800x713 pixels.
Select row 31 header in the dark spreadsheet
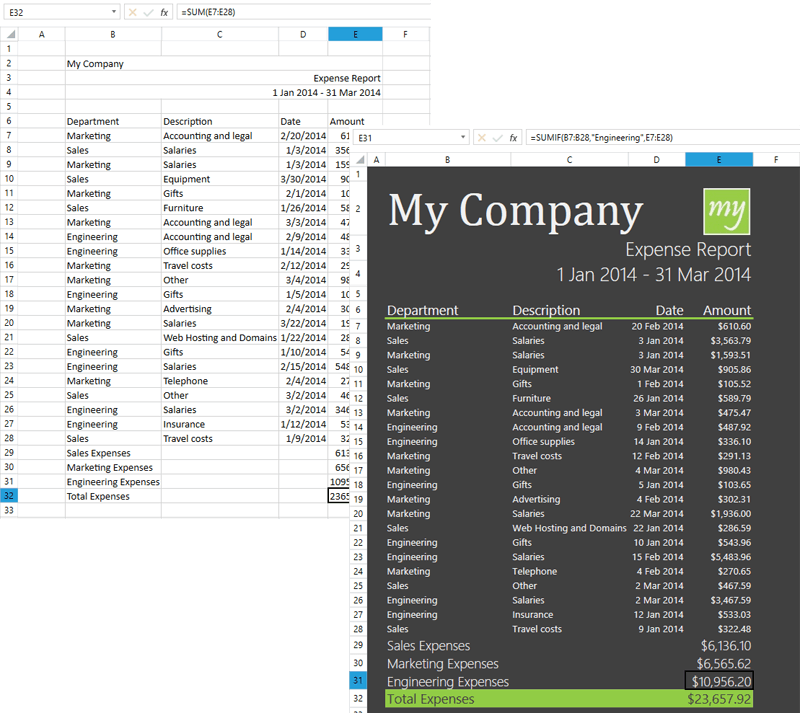pyautogui.click(x=358, y=681)
